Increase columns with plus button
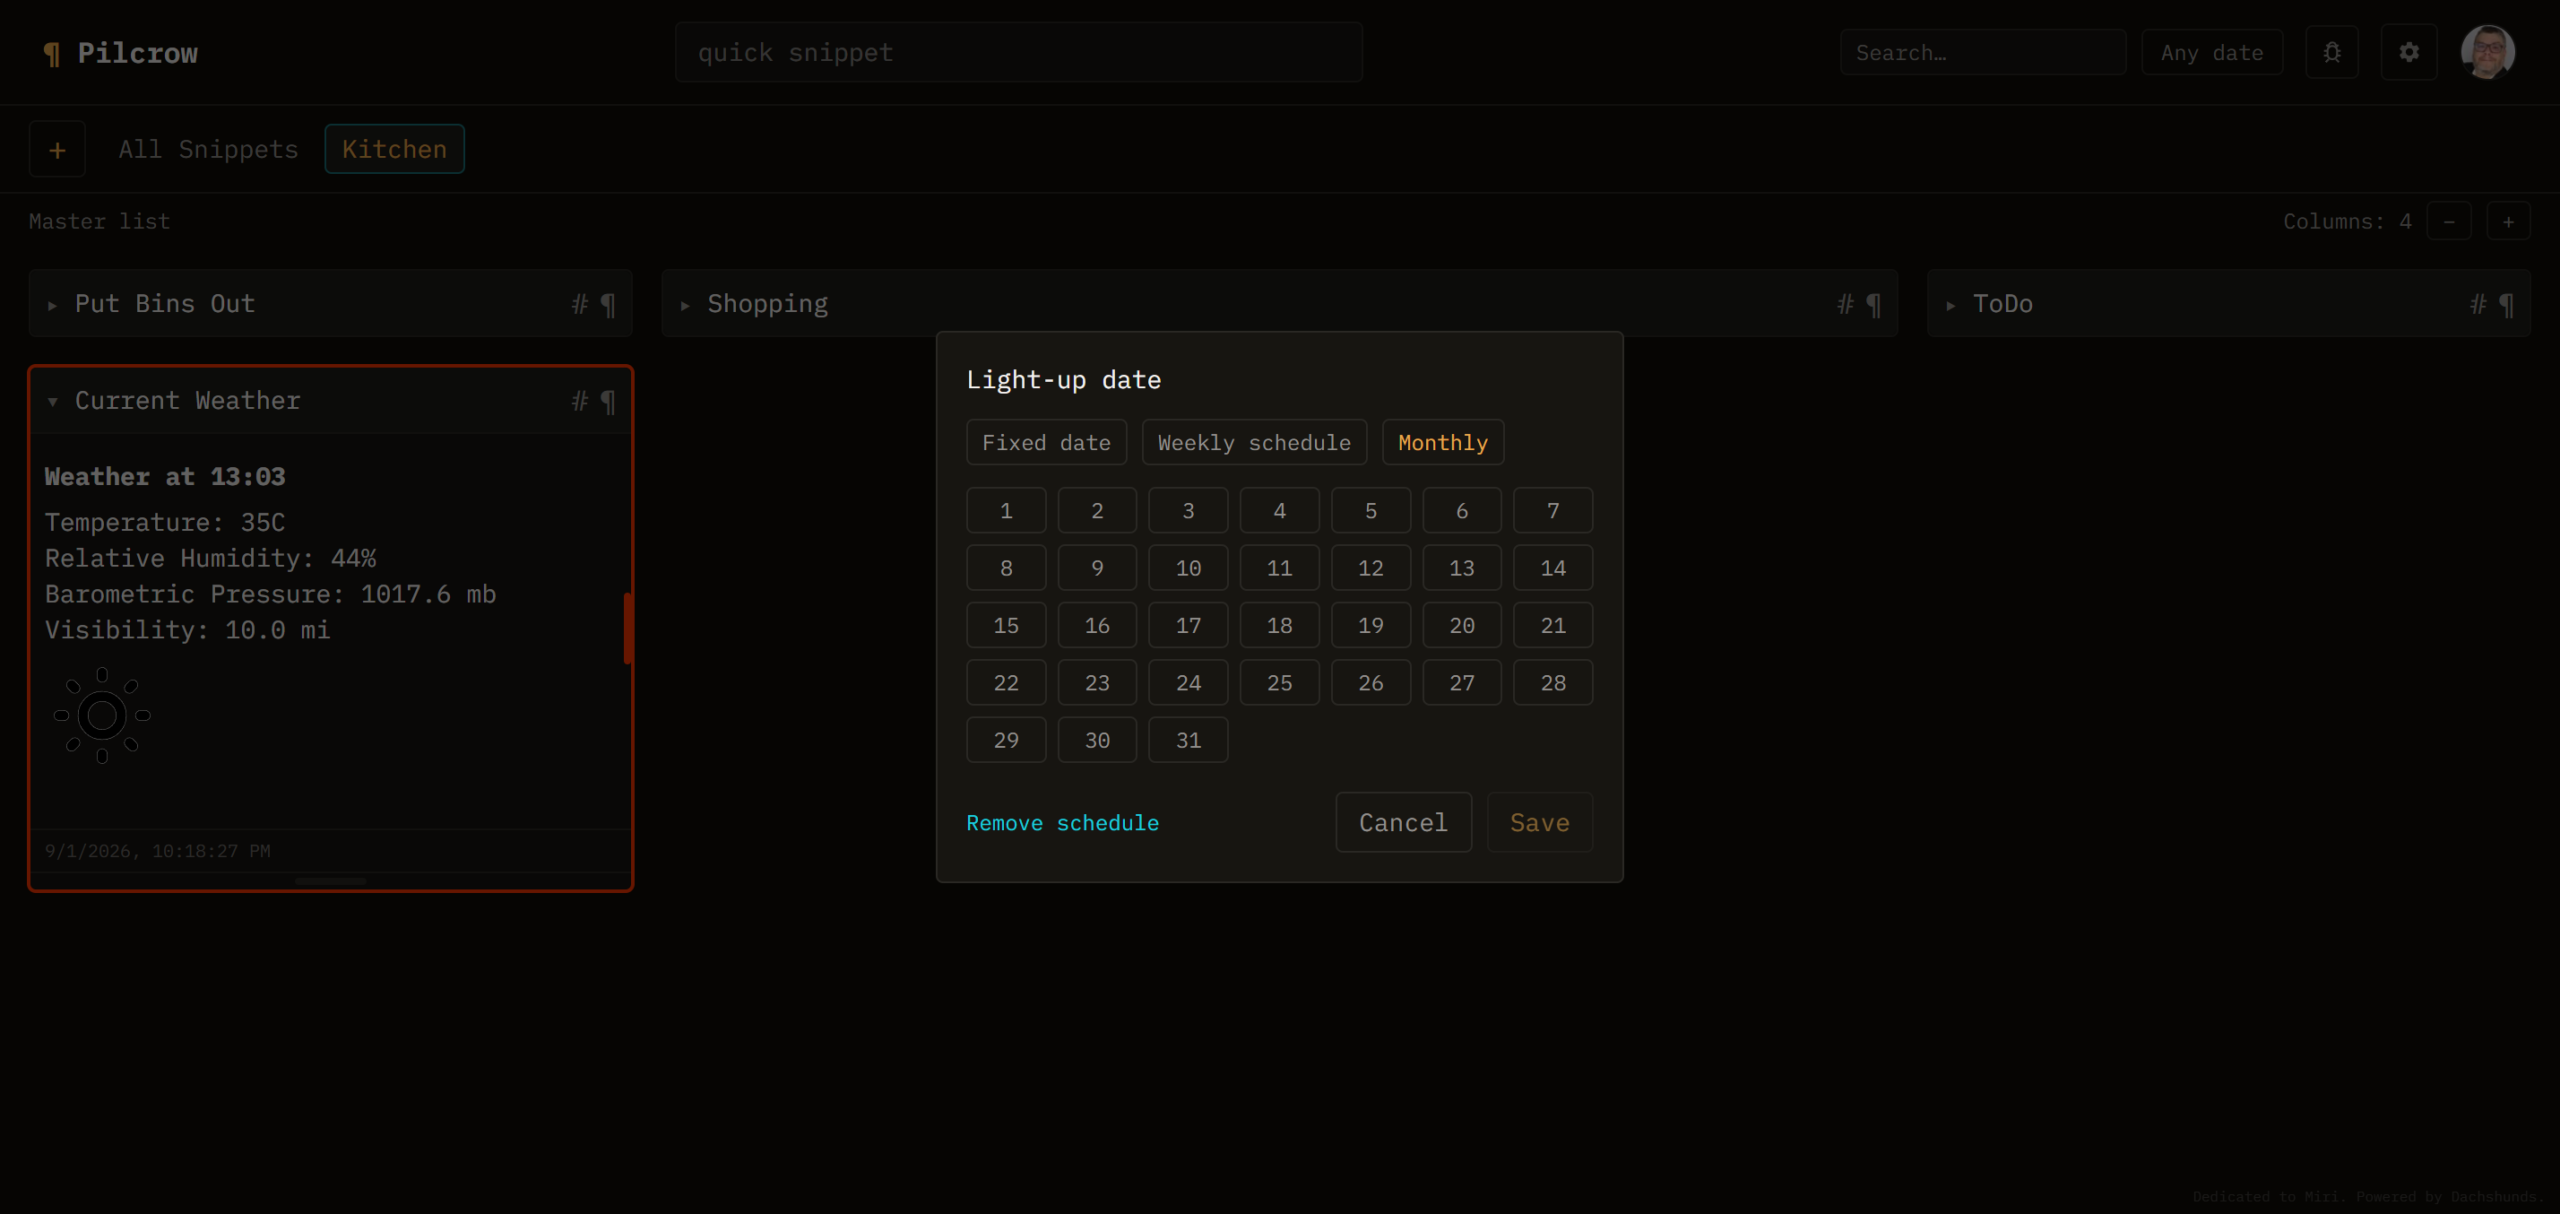Screen dimensions: 2560x1214 2508,221
